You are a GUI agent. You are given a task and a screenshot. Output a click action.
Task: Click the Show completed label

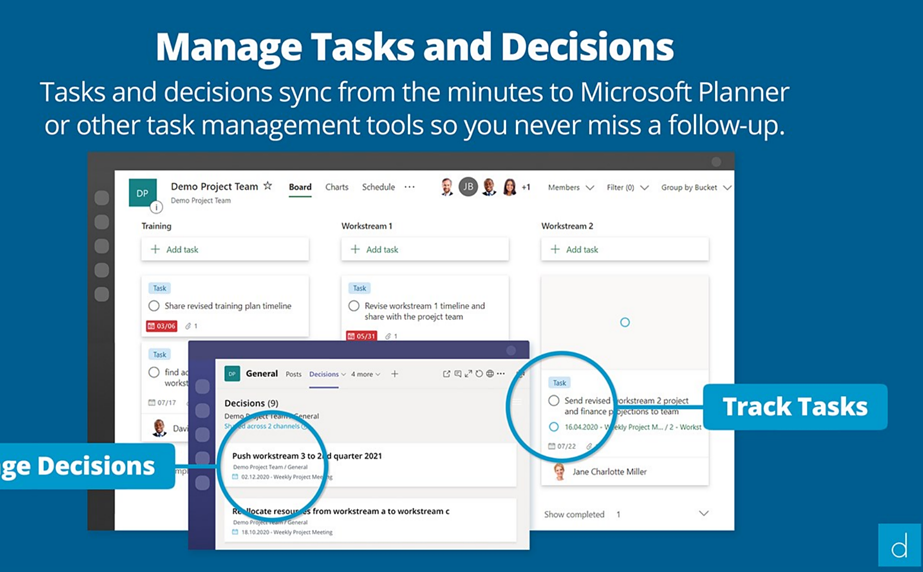[x=574, y=514]
